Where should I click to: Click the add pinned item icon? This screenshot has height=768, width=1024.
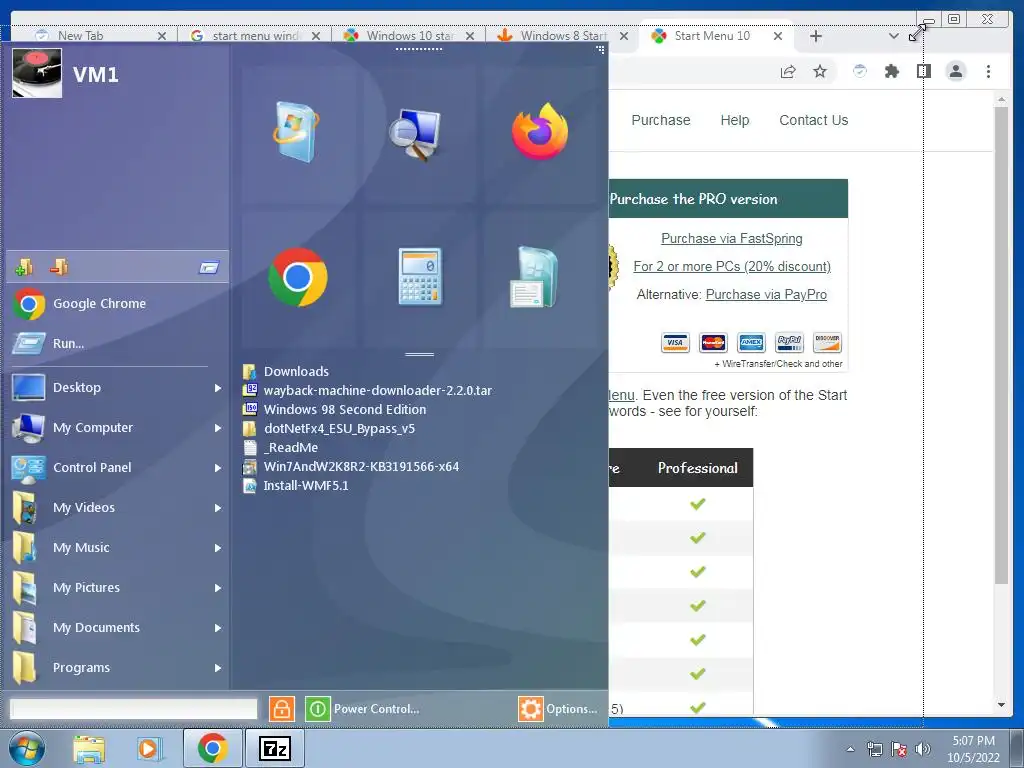(24, 266)
